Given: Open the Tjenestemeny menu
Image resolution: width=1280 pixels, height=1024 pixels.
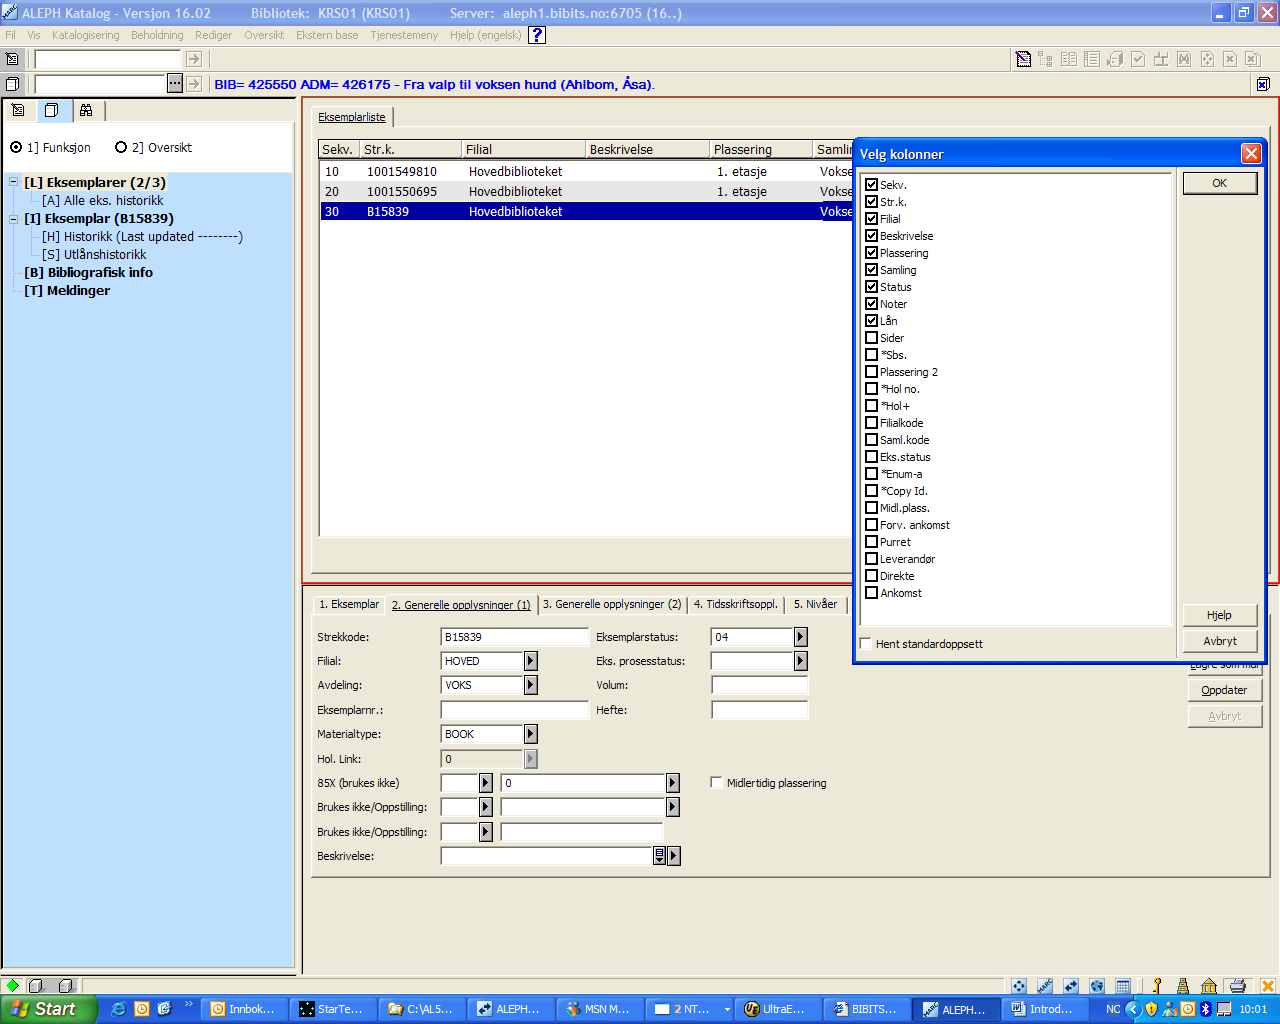Looking at the screenshot, I should 404,35.
